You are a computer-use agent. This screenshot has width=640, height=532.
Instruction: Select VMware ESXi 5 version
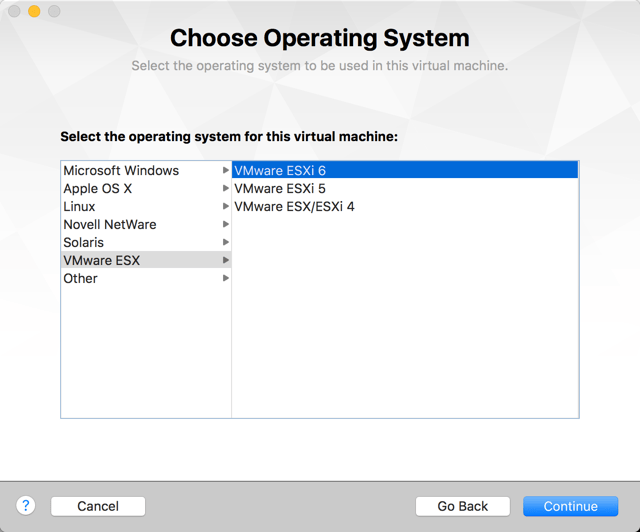click(280, 188)
